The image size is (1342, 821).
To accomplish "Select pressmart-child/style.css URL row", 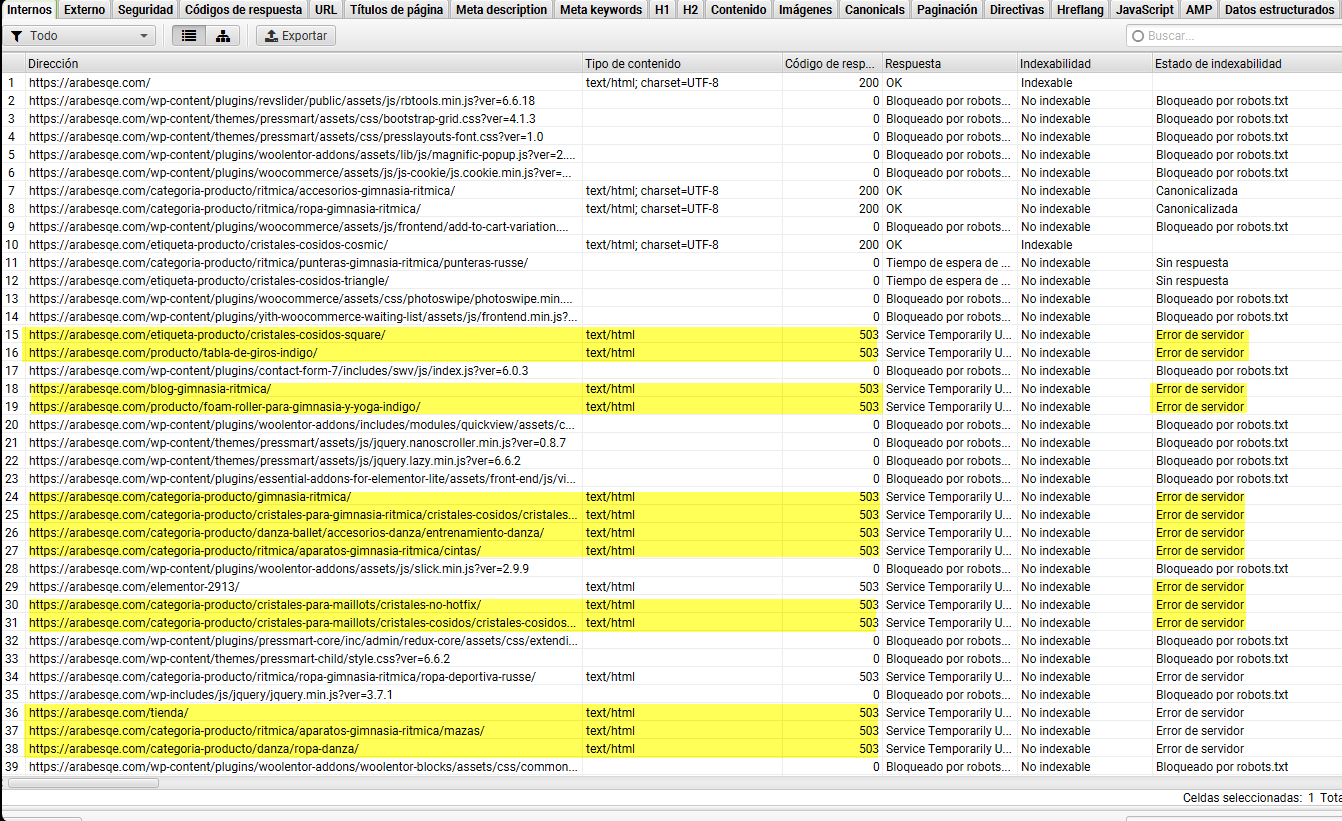I will pos(240,659).
